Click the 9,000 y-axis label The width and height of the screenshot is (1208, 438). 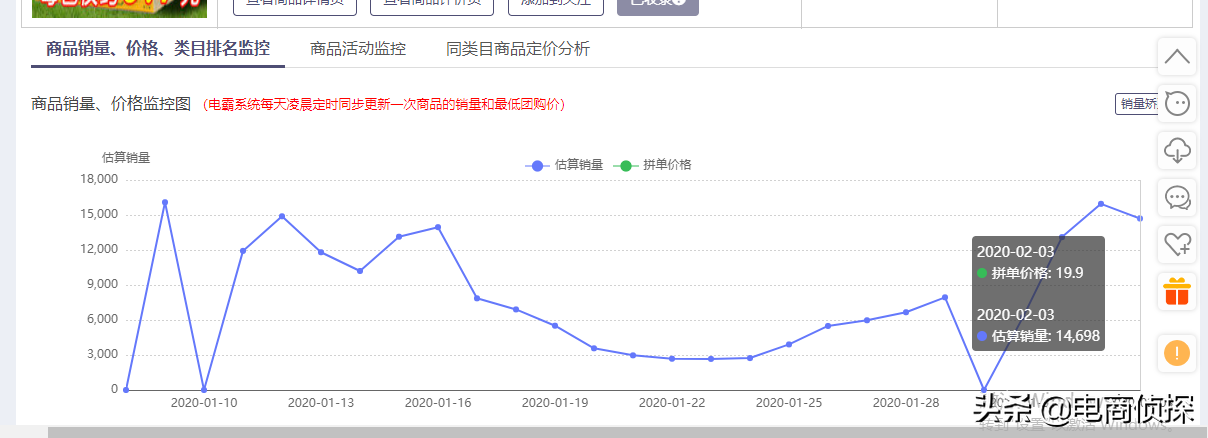pos(102,285)
